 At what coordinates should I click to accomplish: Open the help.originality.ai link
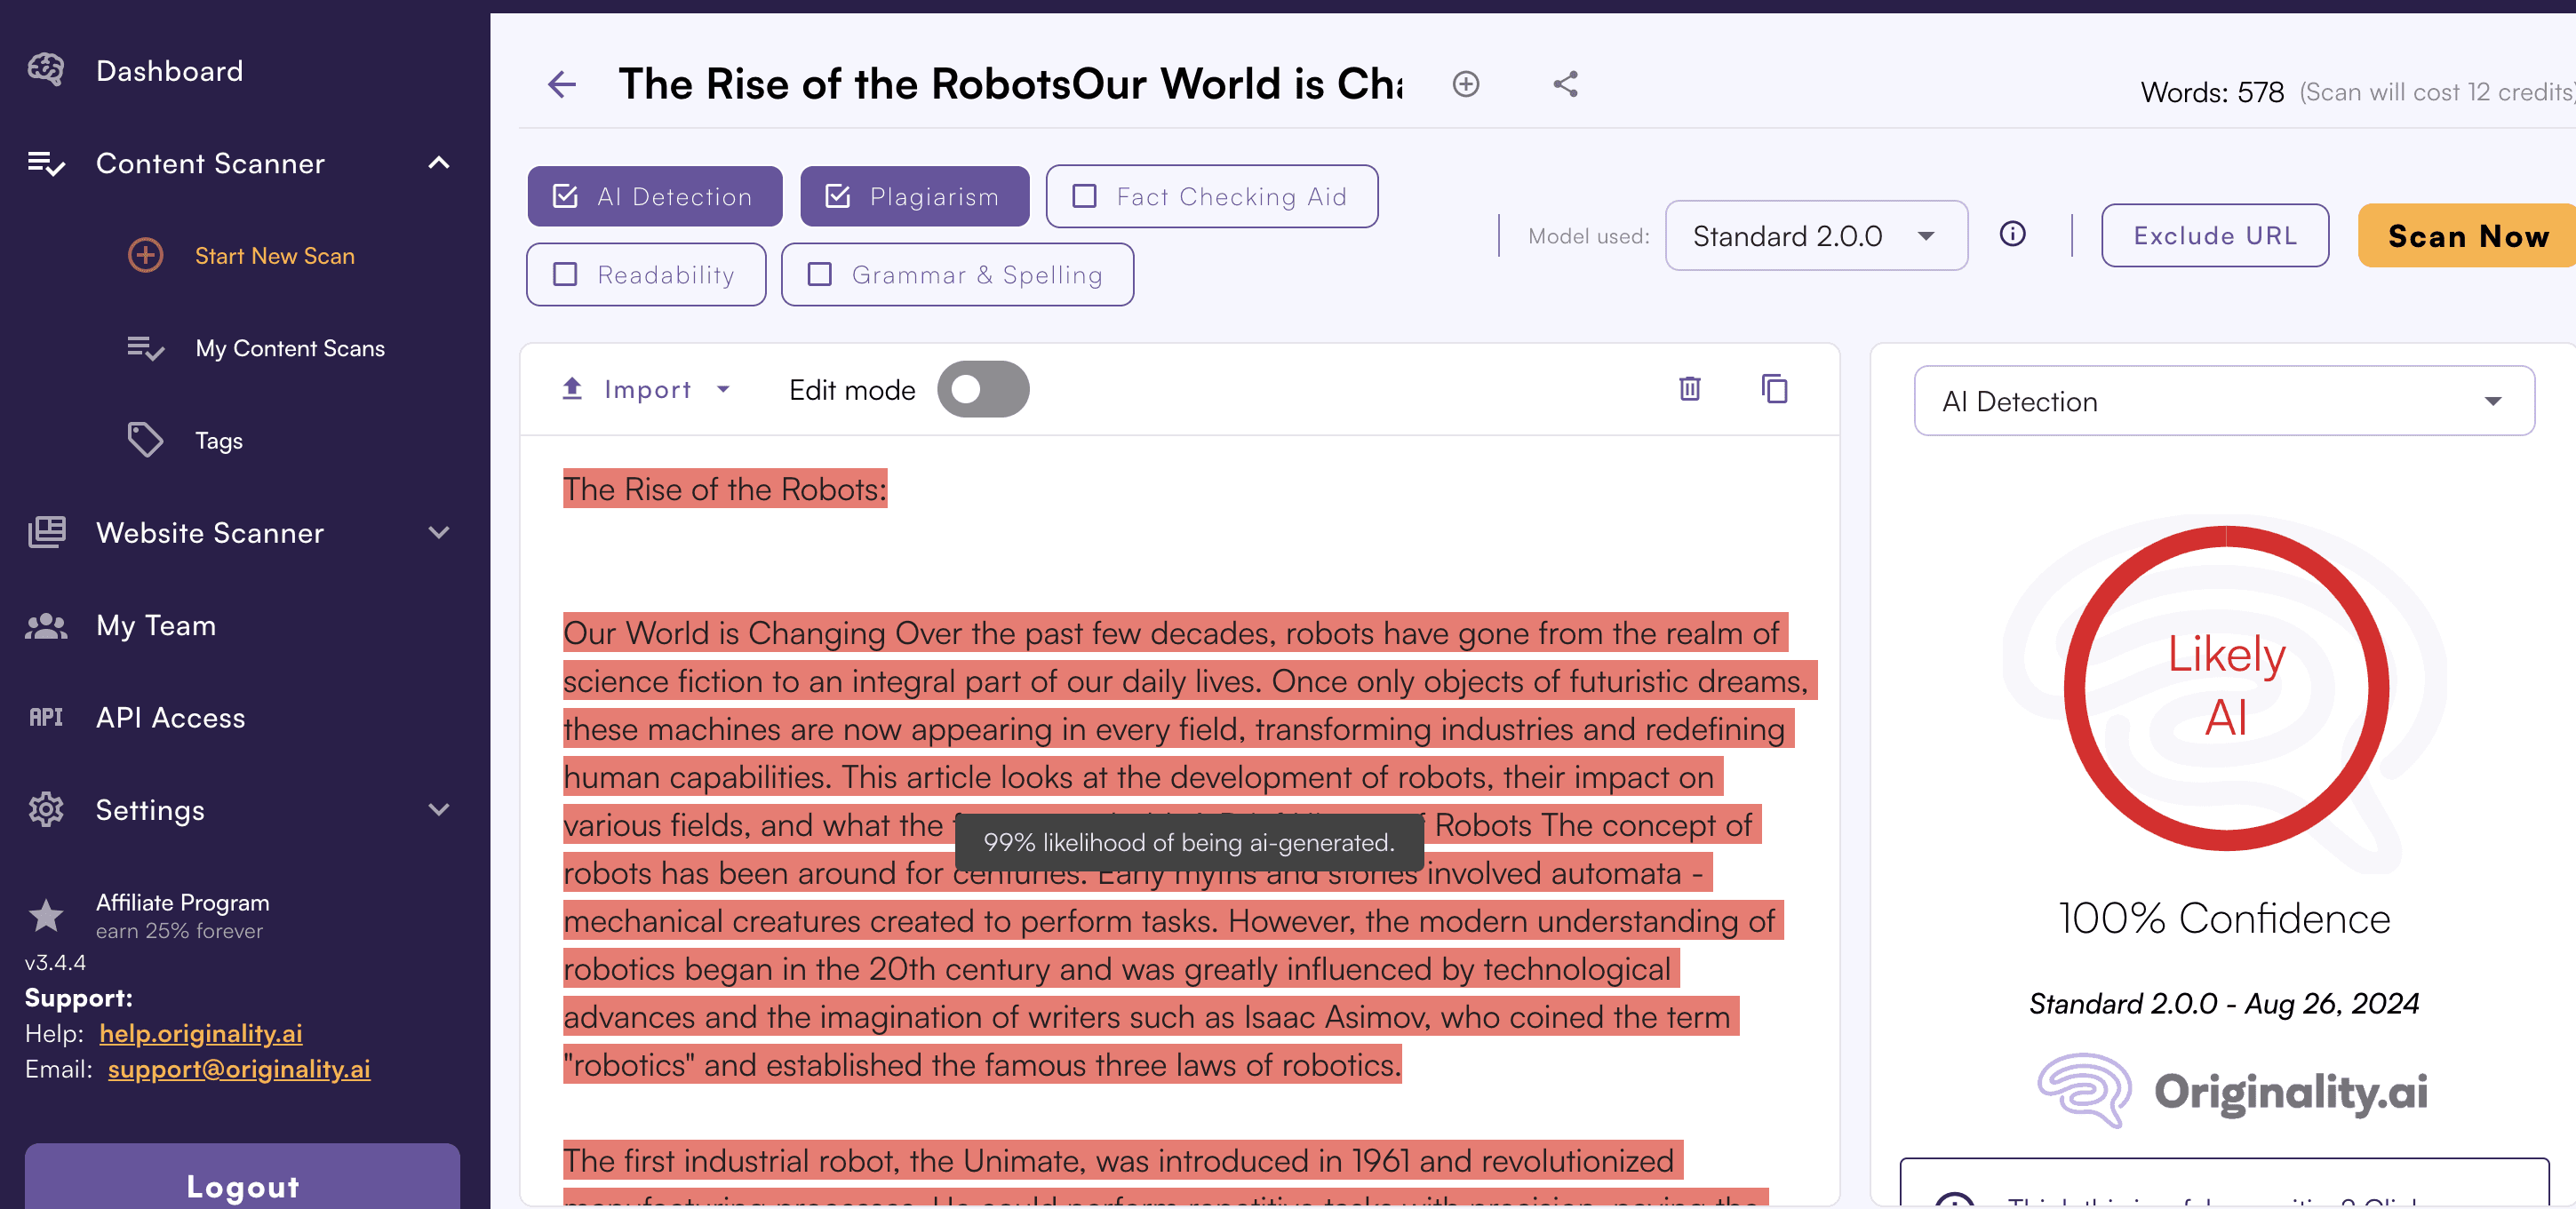(200, 1033)
